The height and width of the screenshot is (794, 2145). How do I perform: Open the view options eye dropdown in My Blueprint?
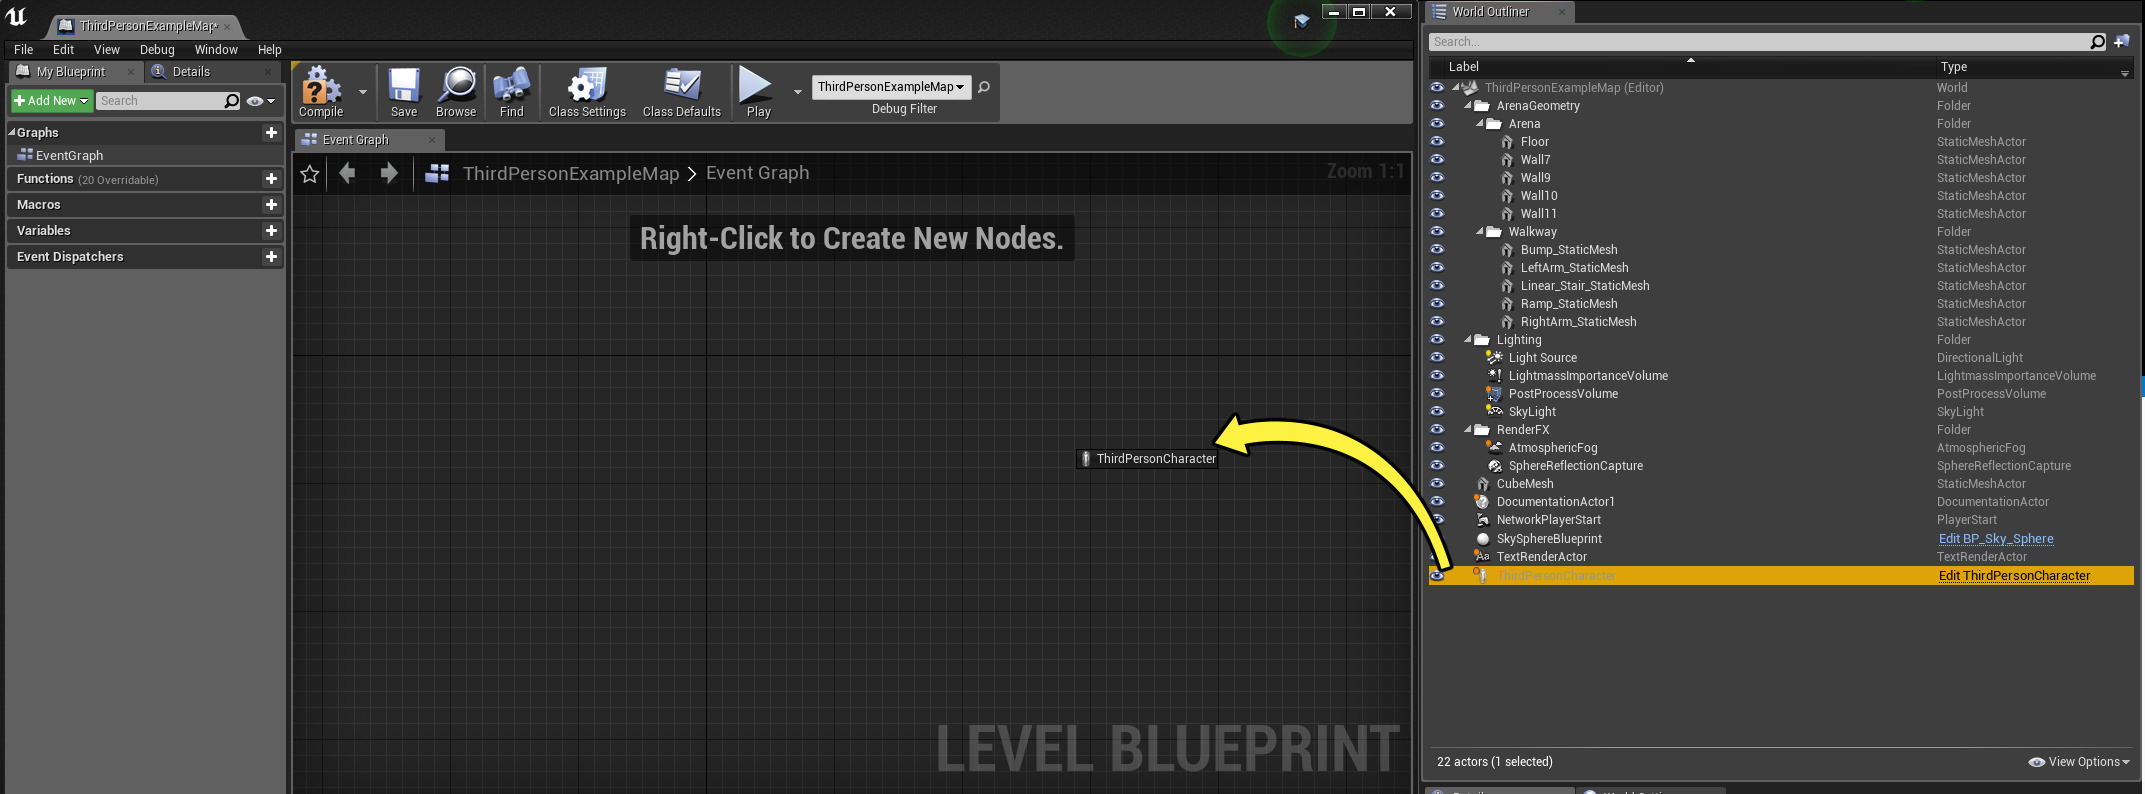(x=260, y=101)
